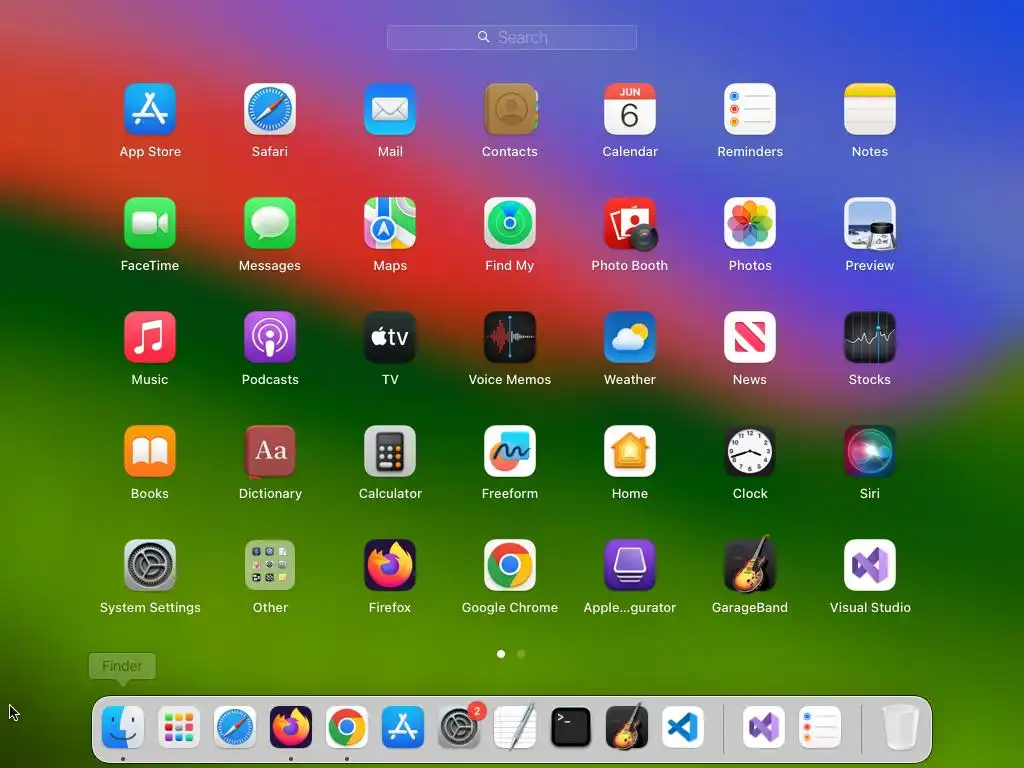
Task: Launch the Notes app
Action: (x=870, y=109)
